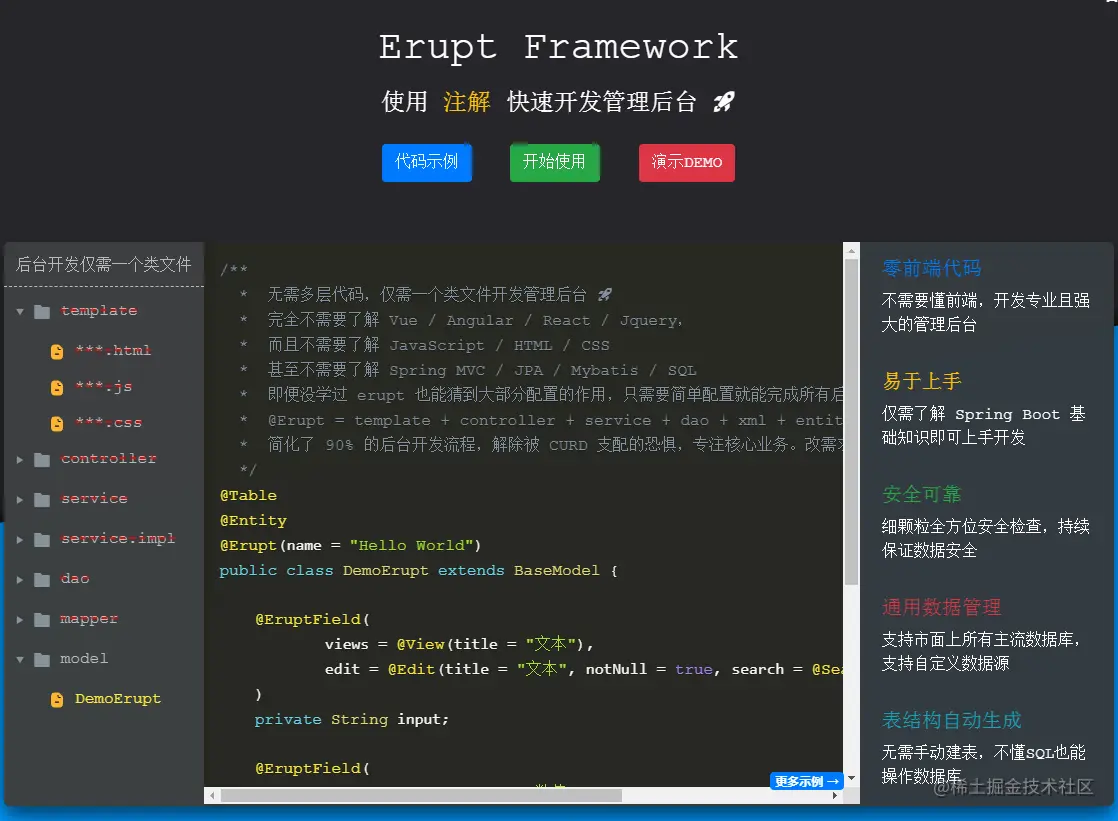
Task: Click the model folder icon
Action: 42,659
